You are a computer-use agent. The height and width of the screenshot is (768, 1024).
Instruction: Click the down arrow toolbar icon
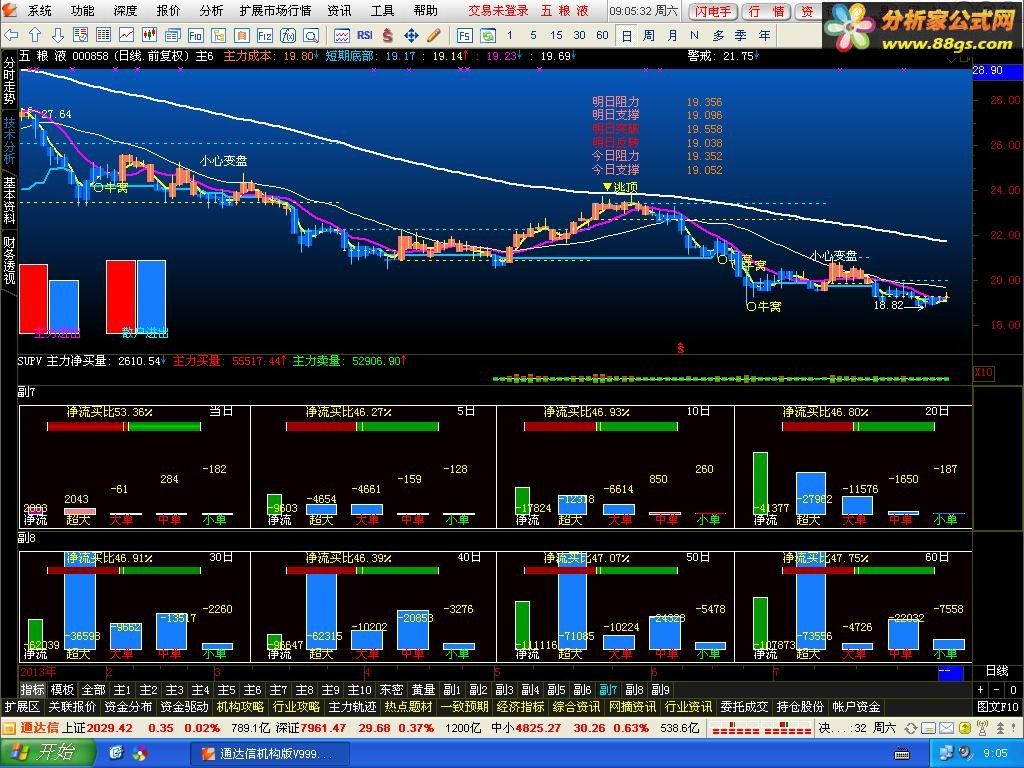click(57, 35)
